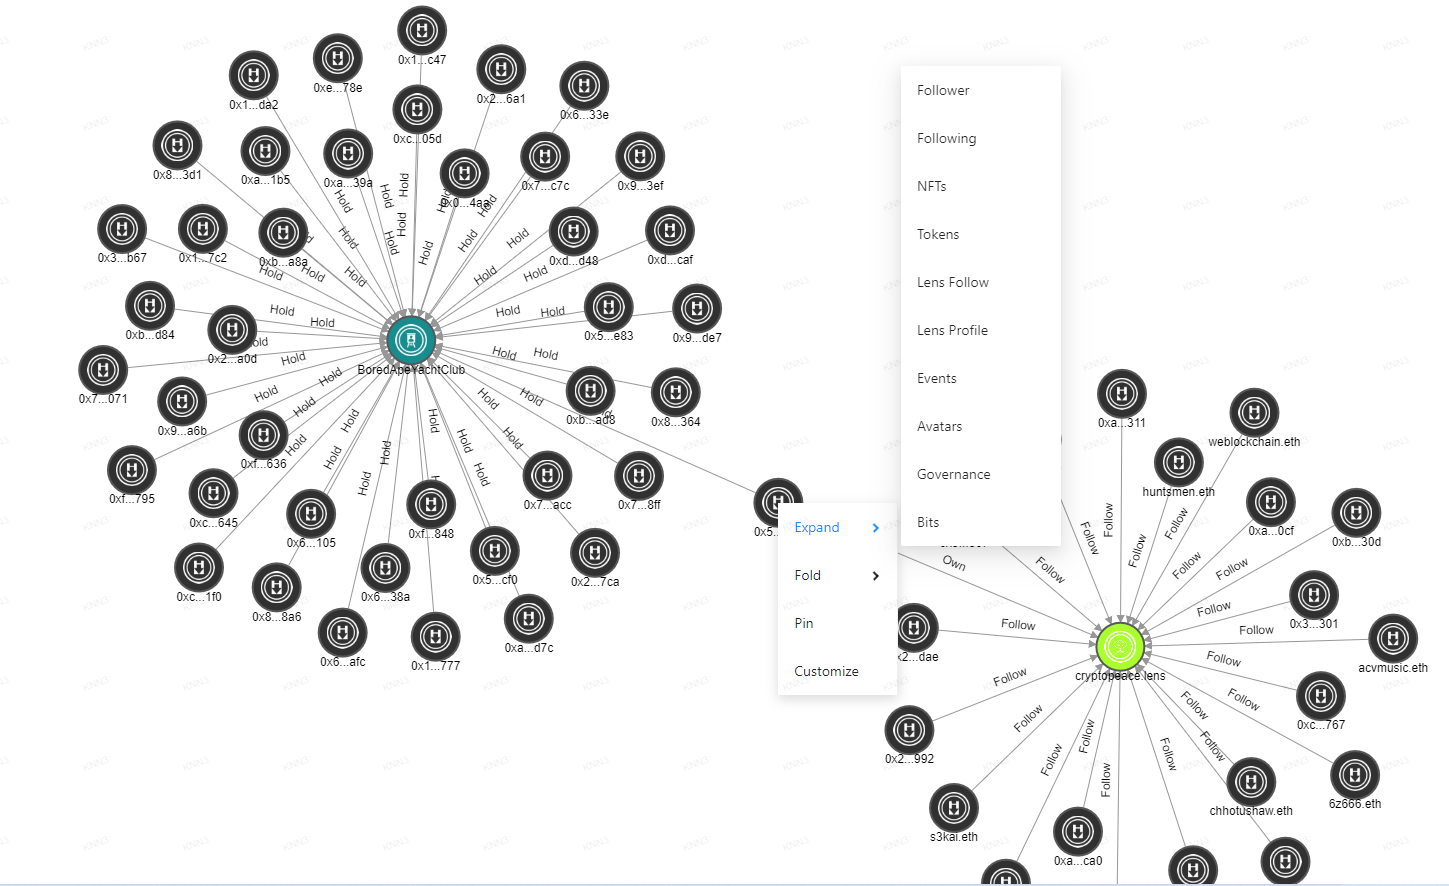1449x886 pixels.
Task: Select Events in the expand submenu
Action: click(980, 378)
